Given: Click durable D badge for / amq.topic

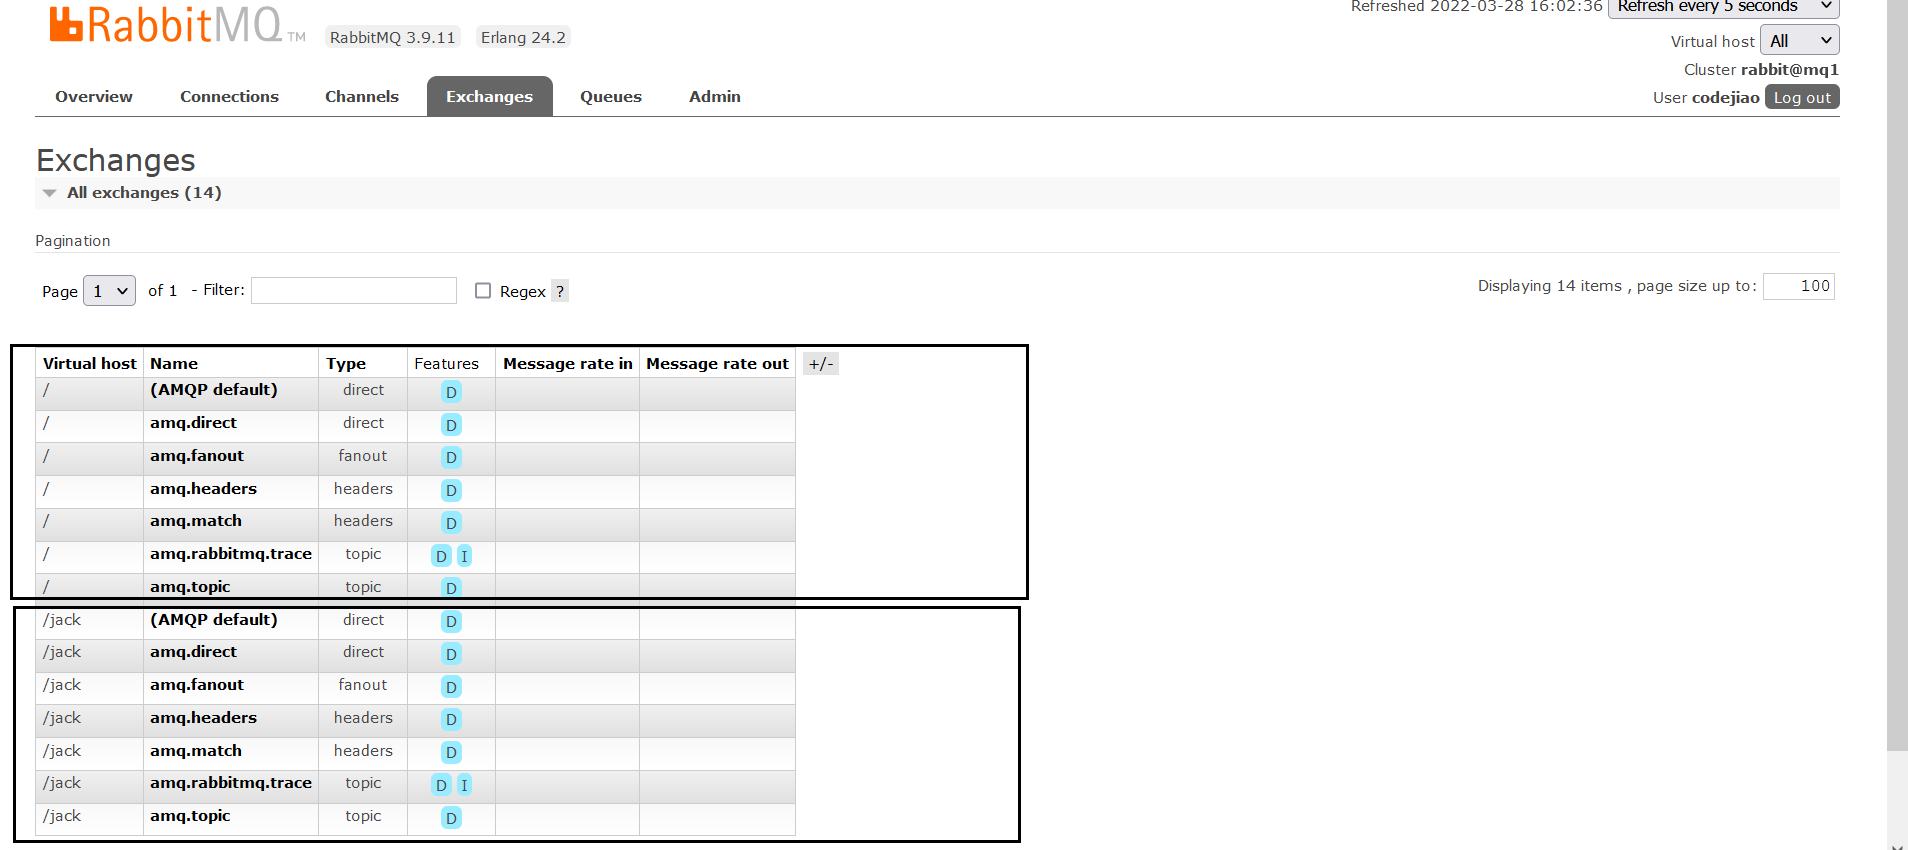Looking at the screenshot, I should click(x=451, y=588).
